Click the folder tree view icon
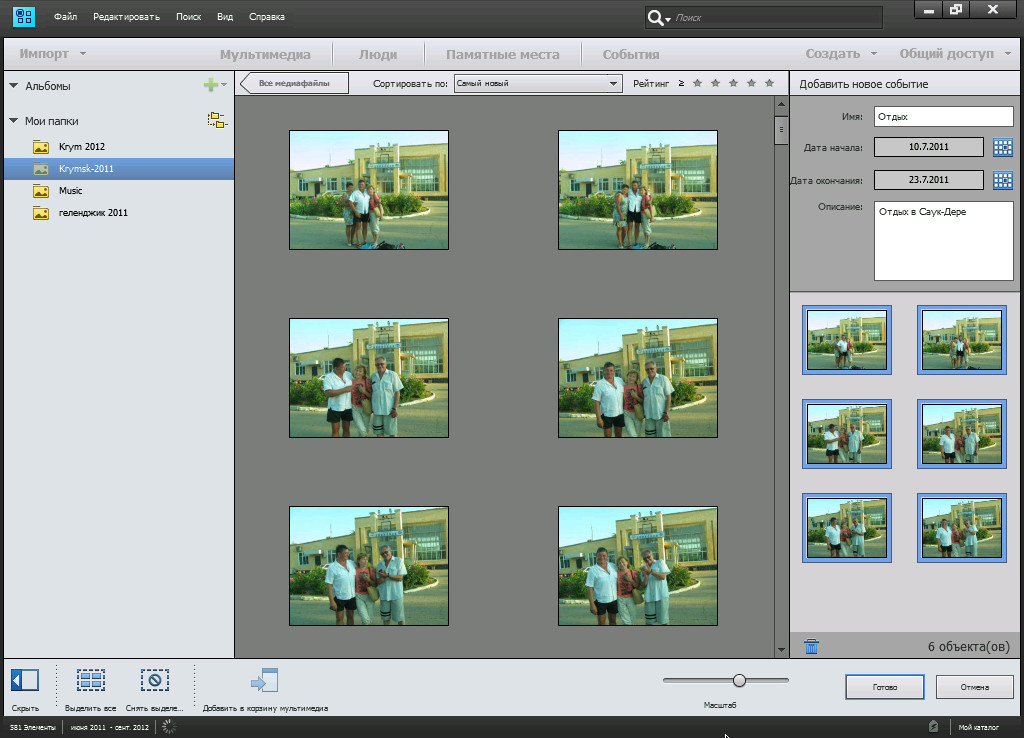 (216, 121)
